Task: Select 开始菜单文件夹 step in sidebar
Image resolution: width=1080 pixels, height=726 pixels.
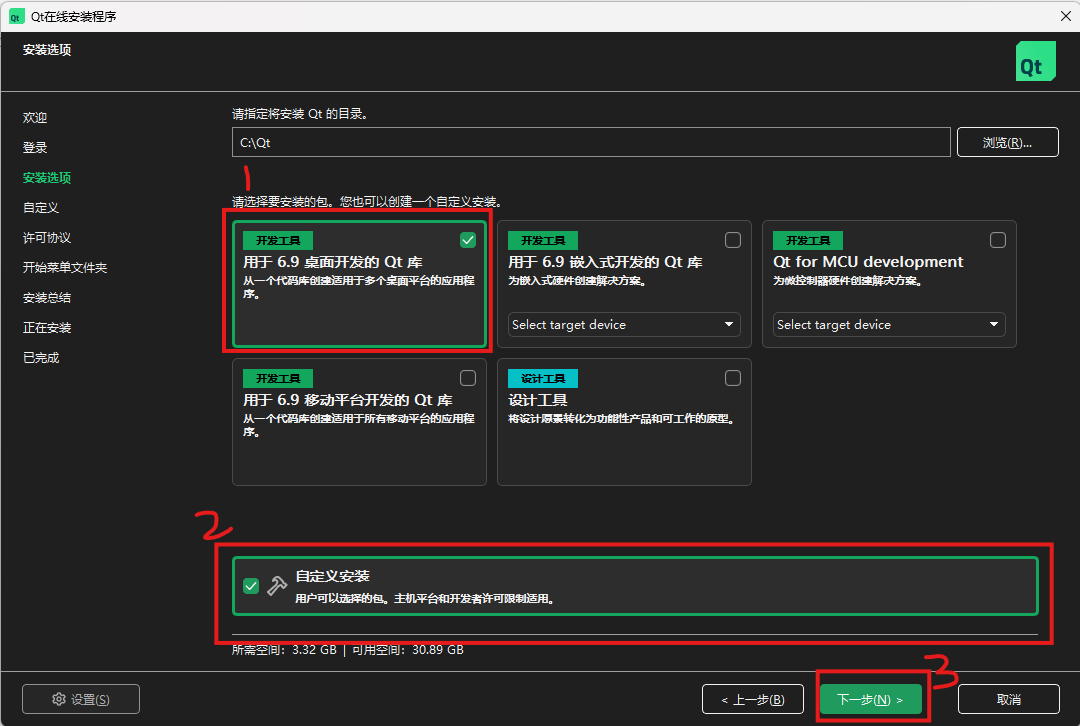Action: 65,267
